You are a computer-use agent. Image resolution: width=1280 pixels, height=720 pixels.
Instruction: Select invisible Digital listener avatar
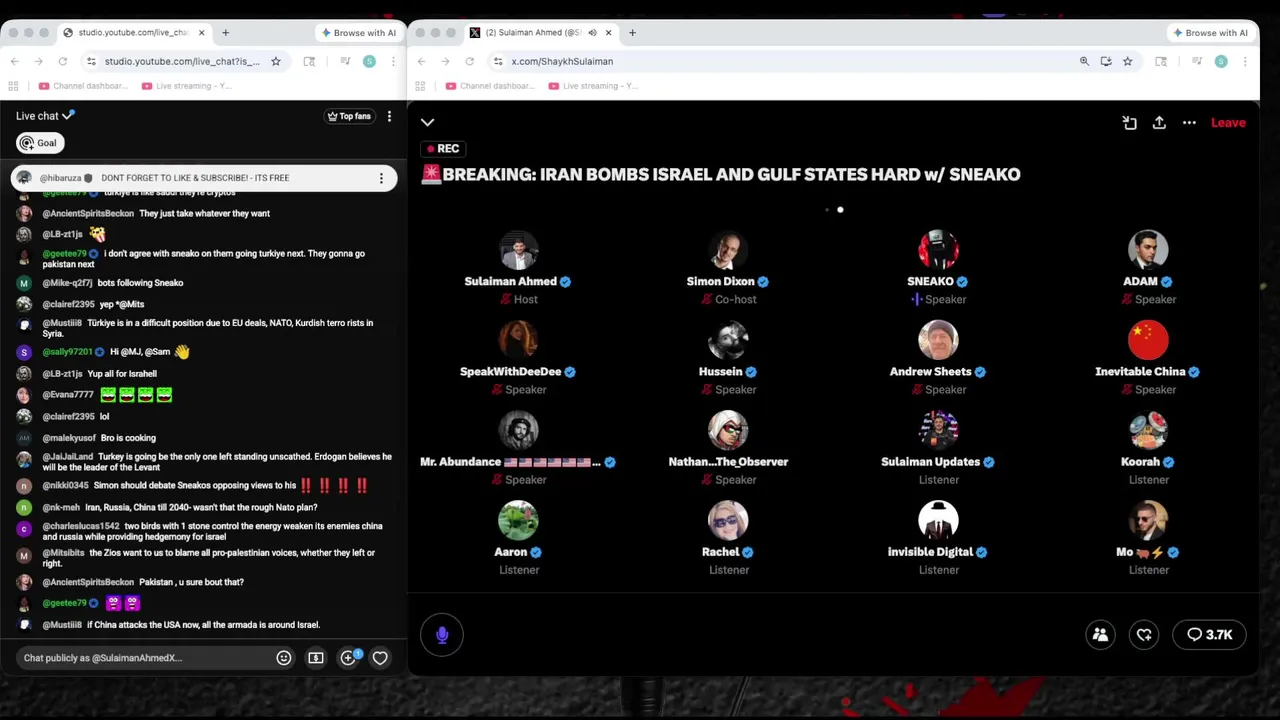click(938, 520)
